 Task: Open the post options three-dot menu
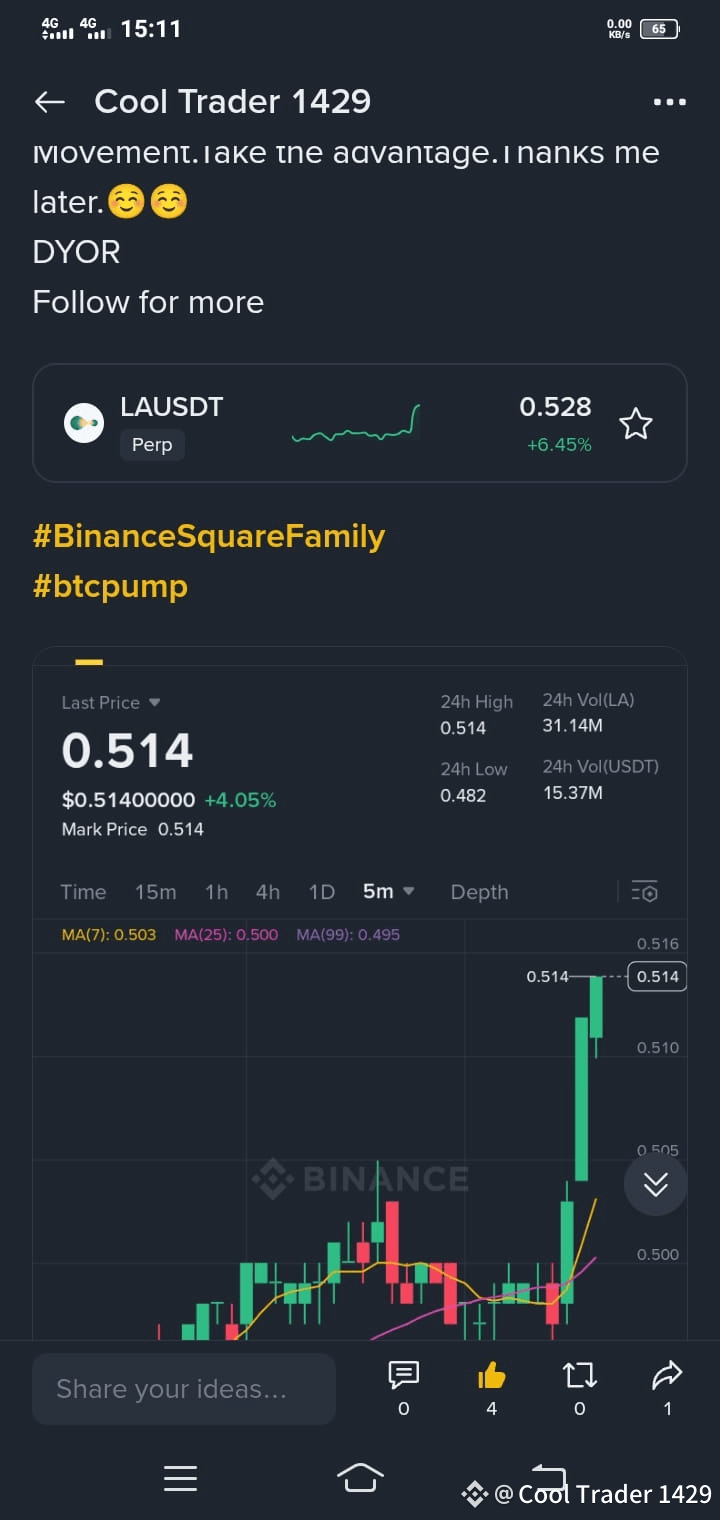click(x=668, y=101)
